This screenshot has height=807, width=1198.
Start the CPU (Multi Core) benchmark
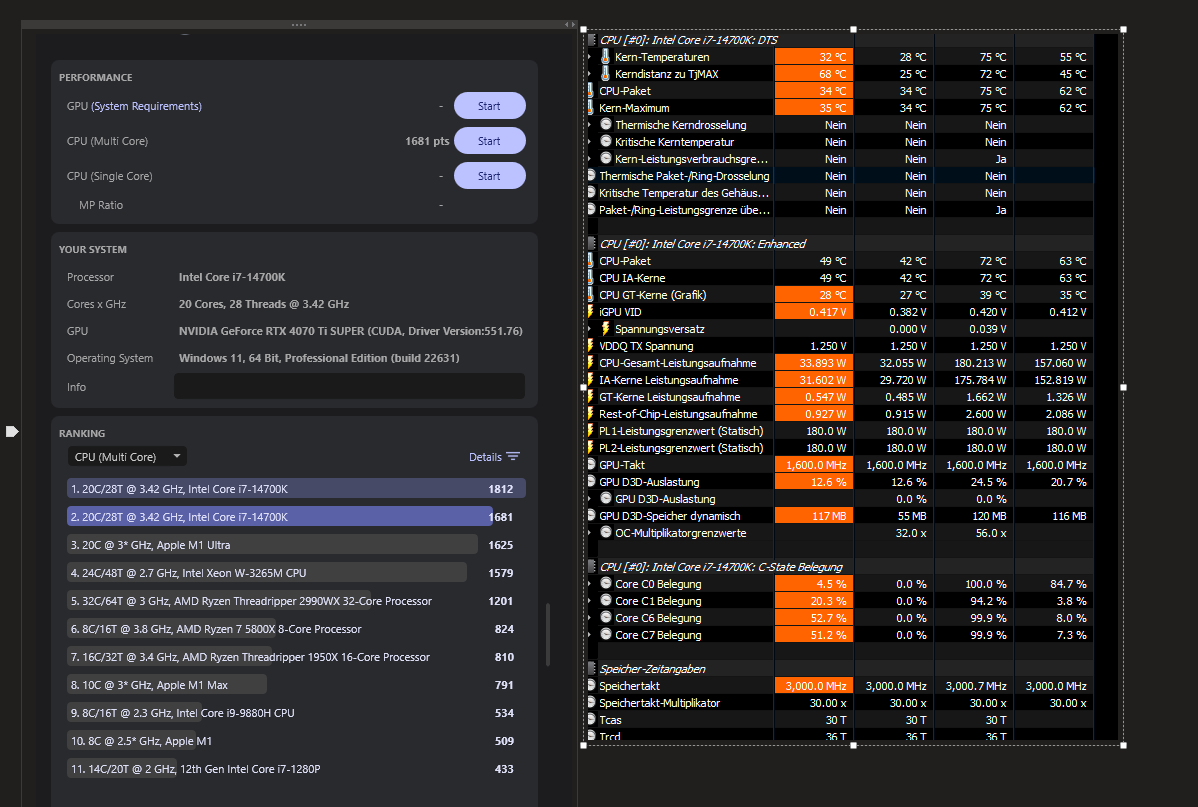coord(489,141)
